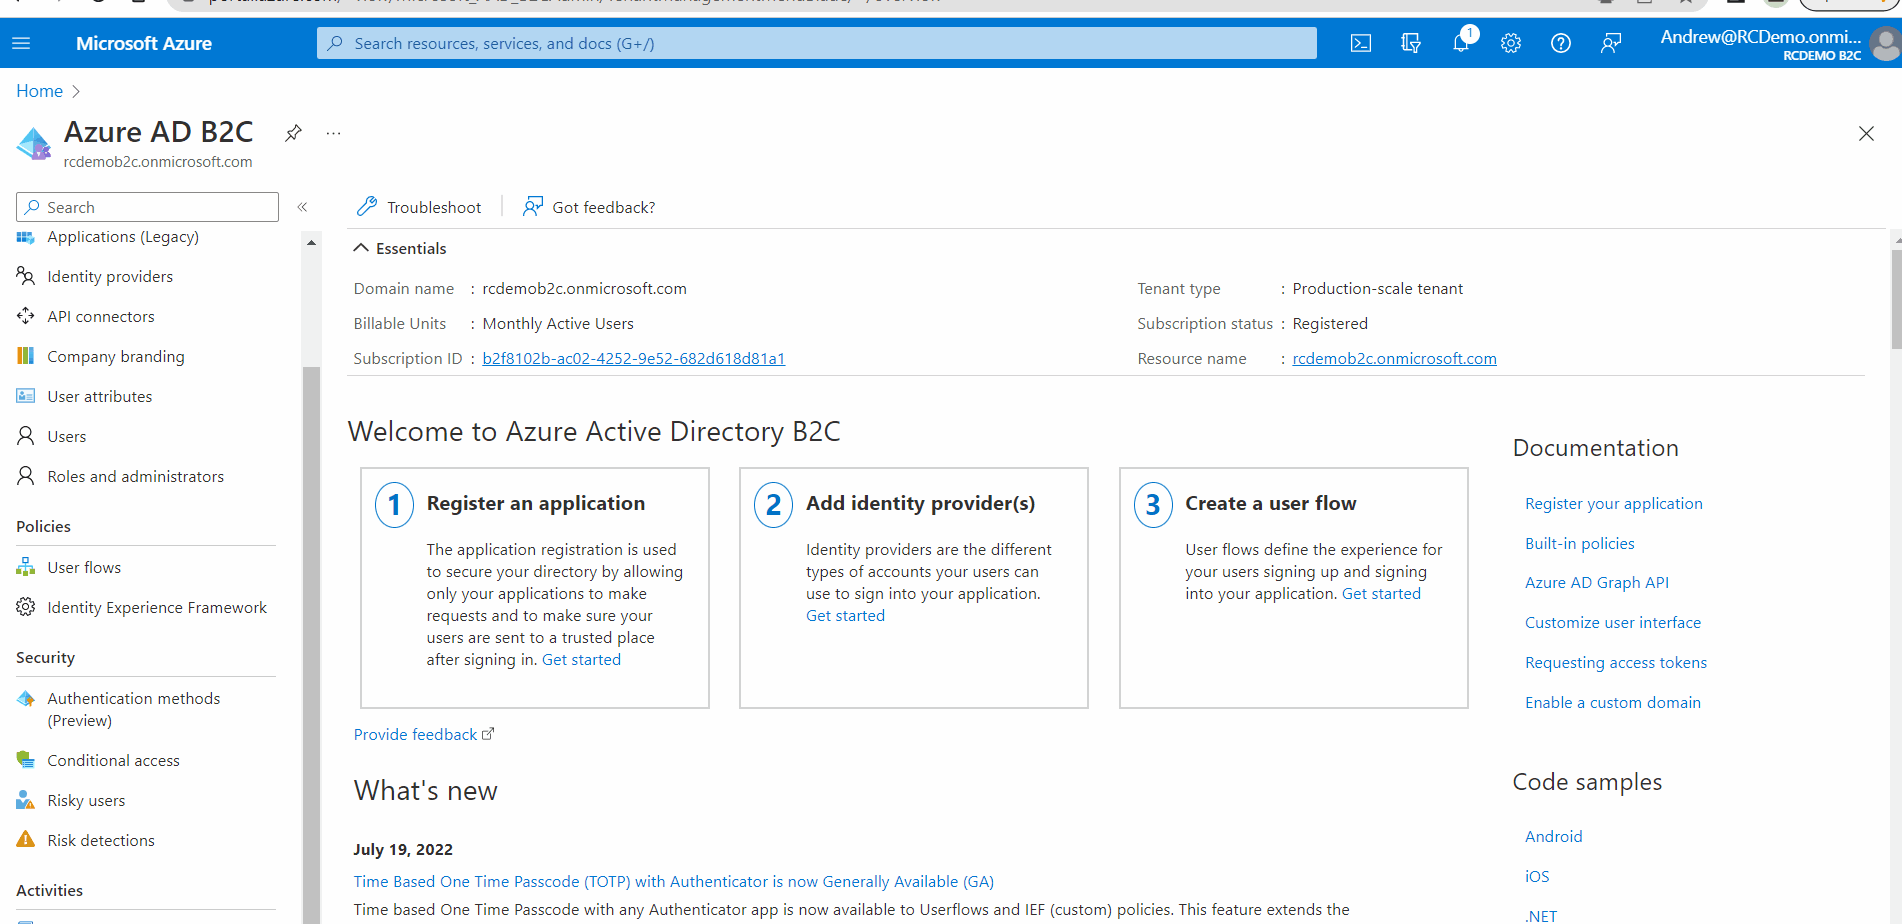Open the TOTP announcement article

point(673,881)
